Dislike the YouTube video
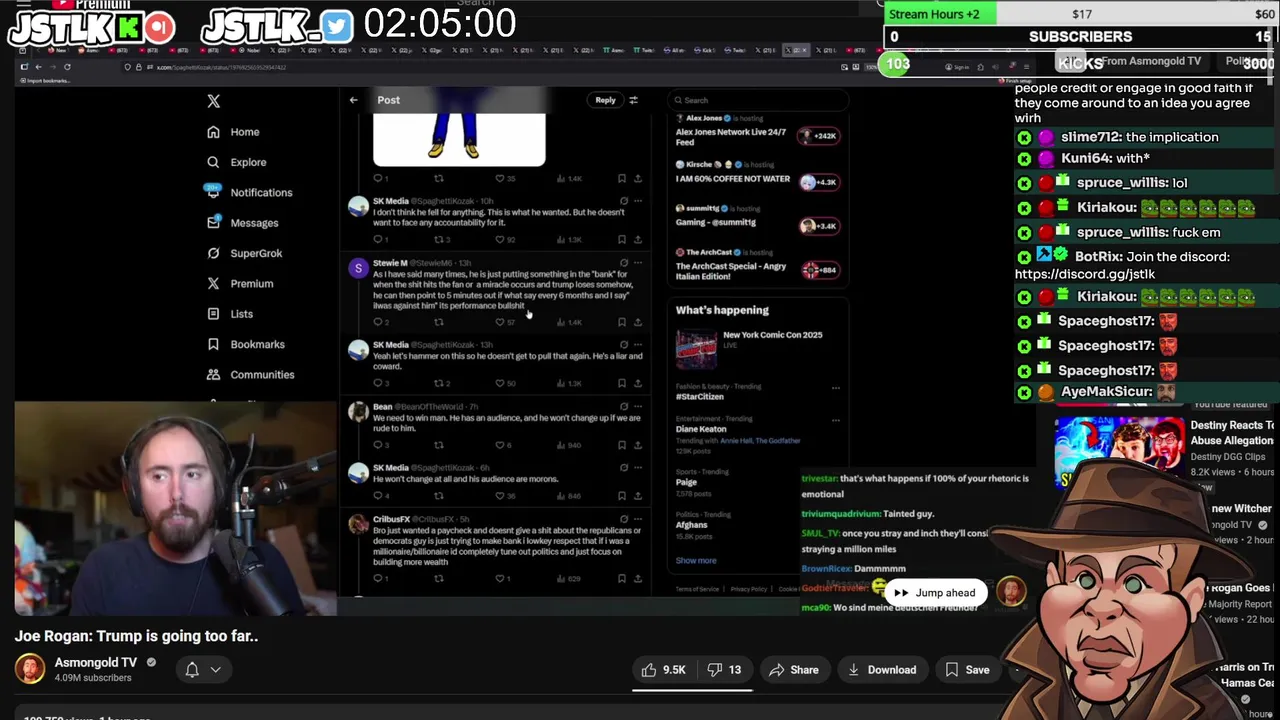Image resolution: width=1280 pixels, height=720 pixels. click(x=727, y=670)
